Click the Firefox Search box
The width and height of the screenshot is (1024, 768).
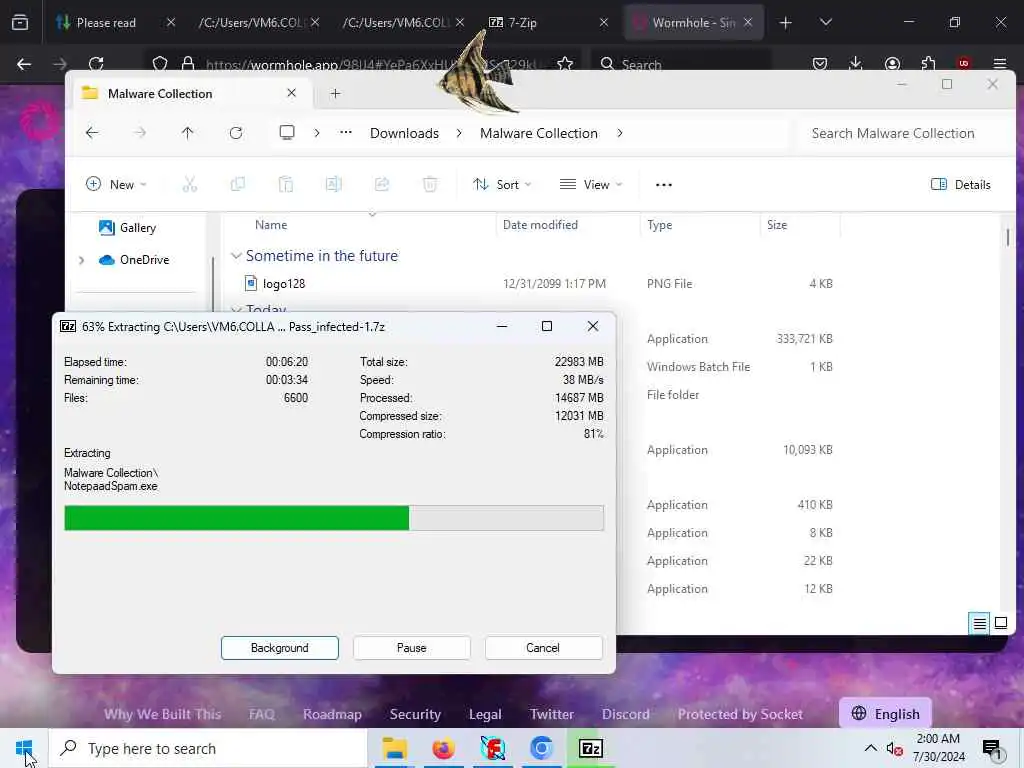coord(681,63)
